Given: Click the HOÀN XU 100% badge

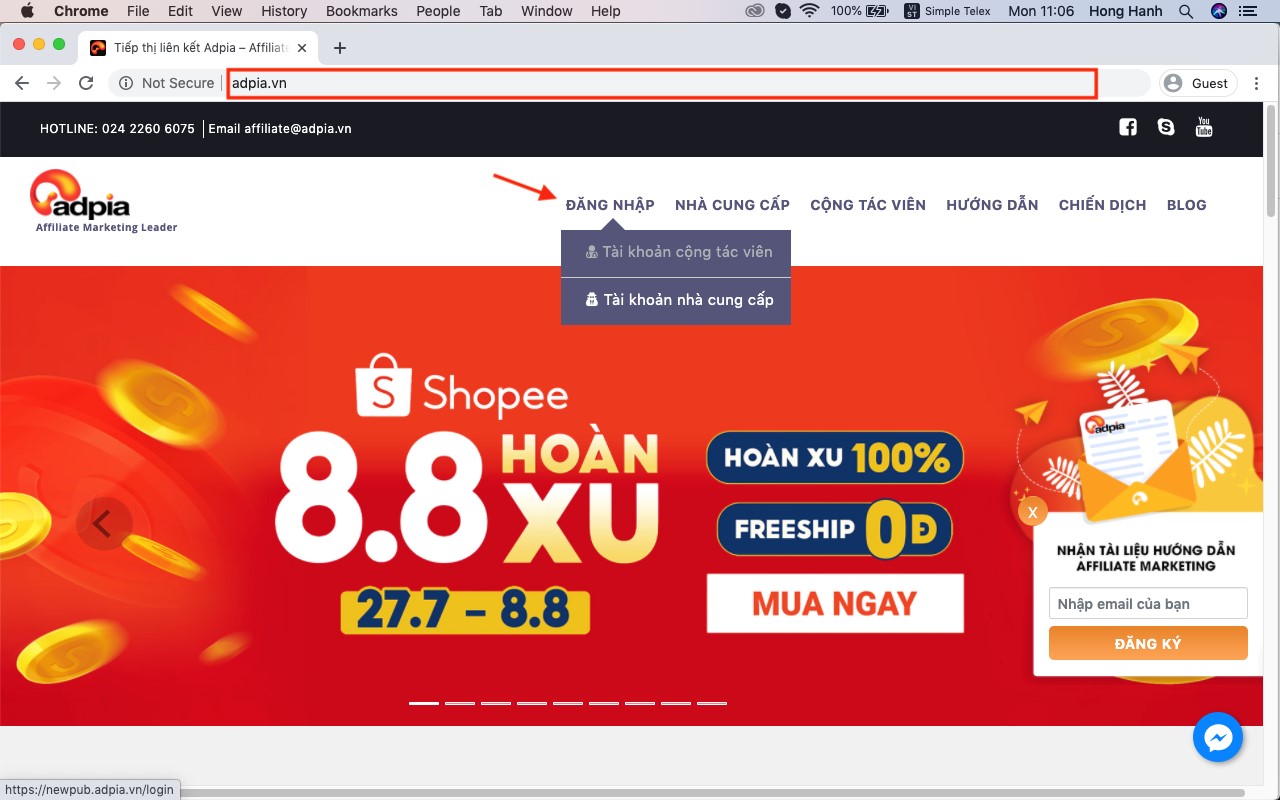Looking at the screenshot, I should pyautogui.click(x=835, y=458).
